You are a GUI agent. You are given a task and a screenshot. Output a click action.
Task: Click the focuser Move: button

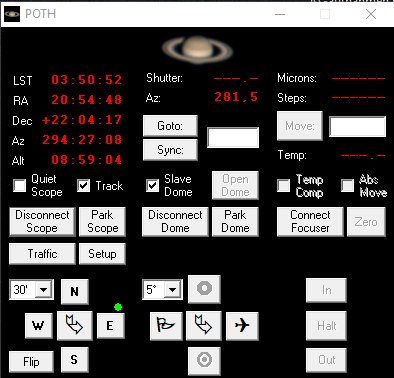click(300, 126)
